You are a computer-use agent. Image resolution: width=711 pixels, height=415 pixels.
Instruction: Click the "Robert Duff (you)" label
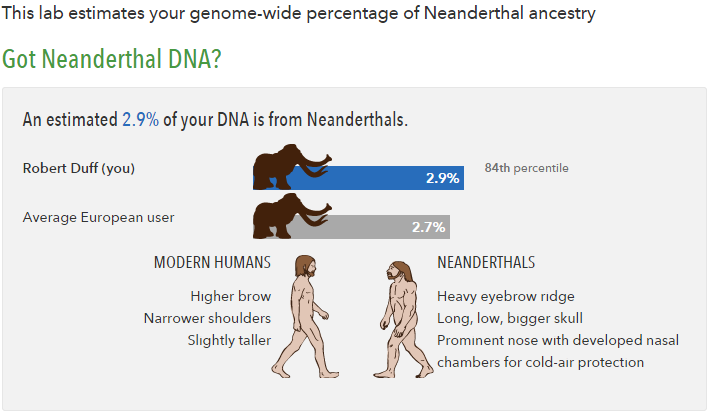[x=79, y=168]
